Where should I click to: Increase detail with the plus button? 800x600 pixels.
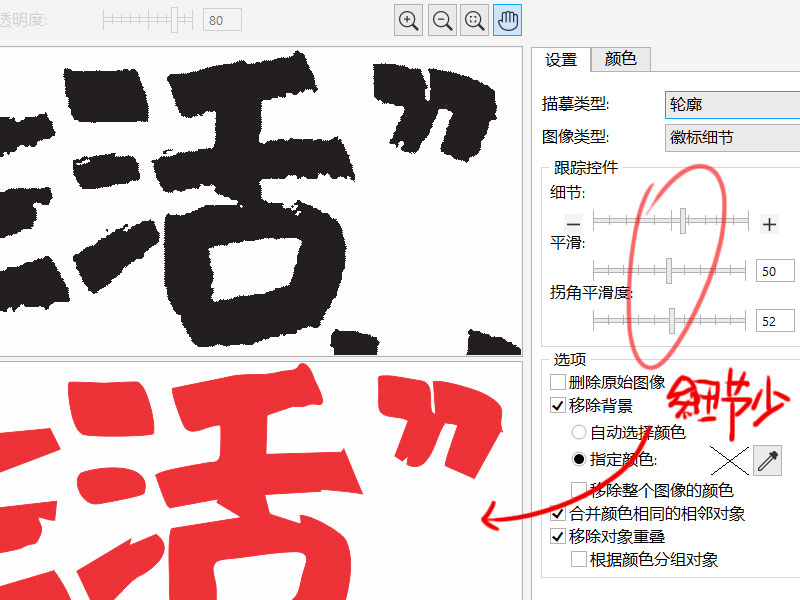769,224
